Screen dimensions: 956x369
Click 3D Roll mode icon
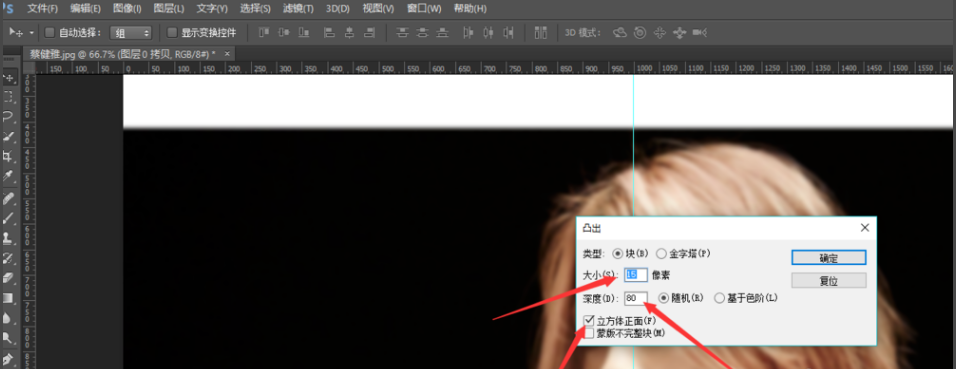click(640, 32)
